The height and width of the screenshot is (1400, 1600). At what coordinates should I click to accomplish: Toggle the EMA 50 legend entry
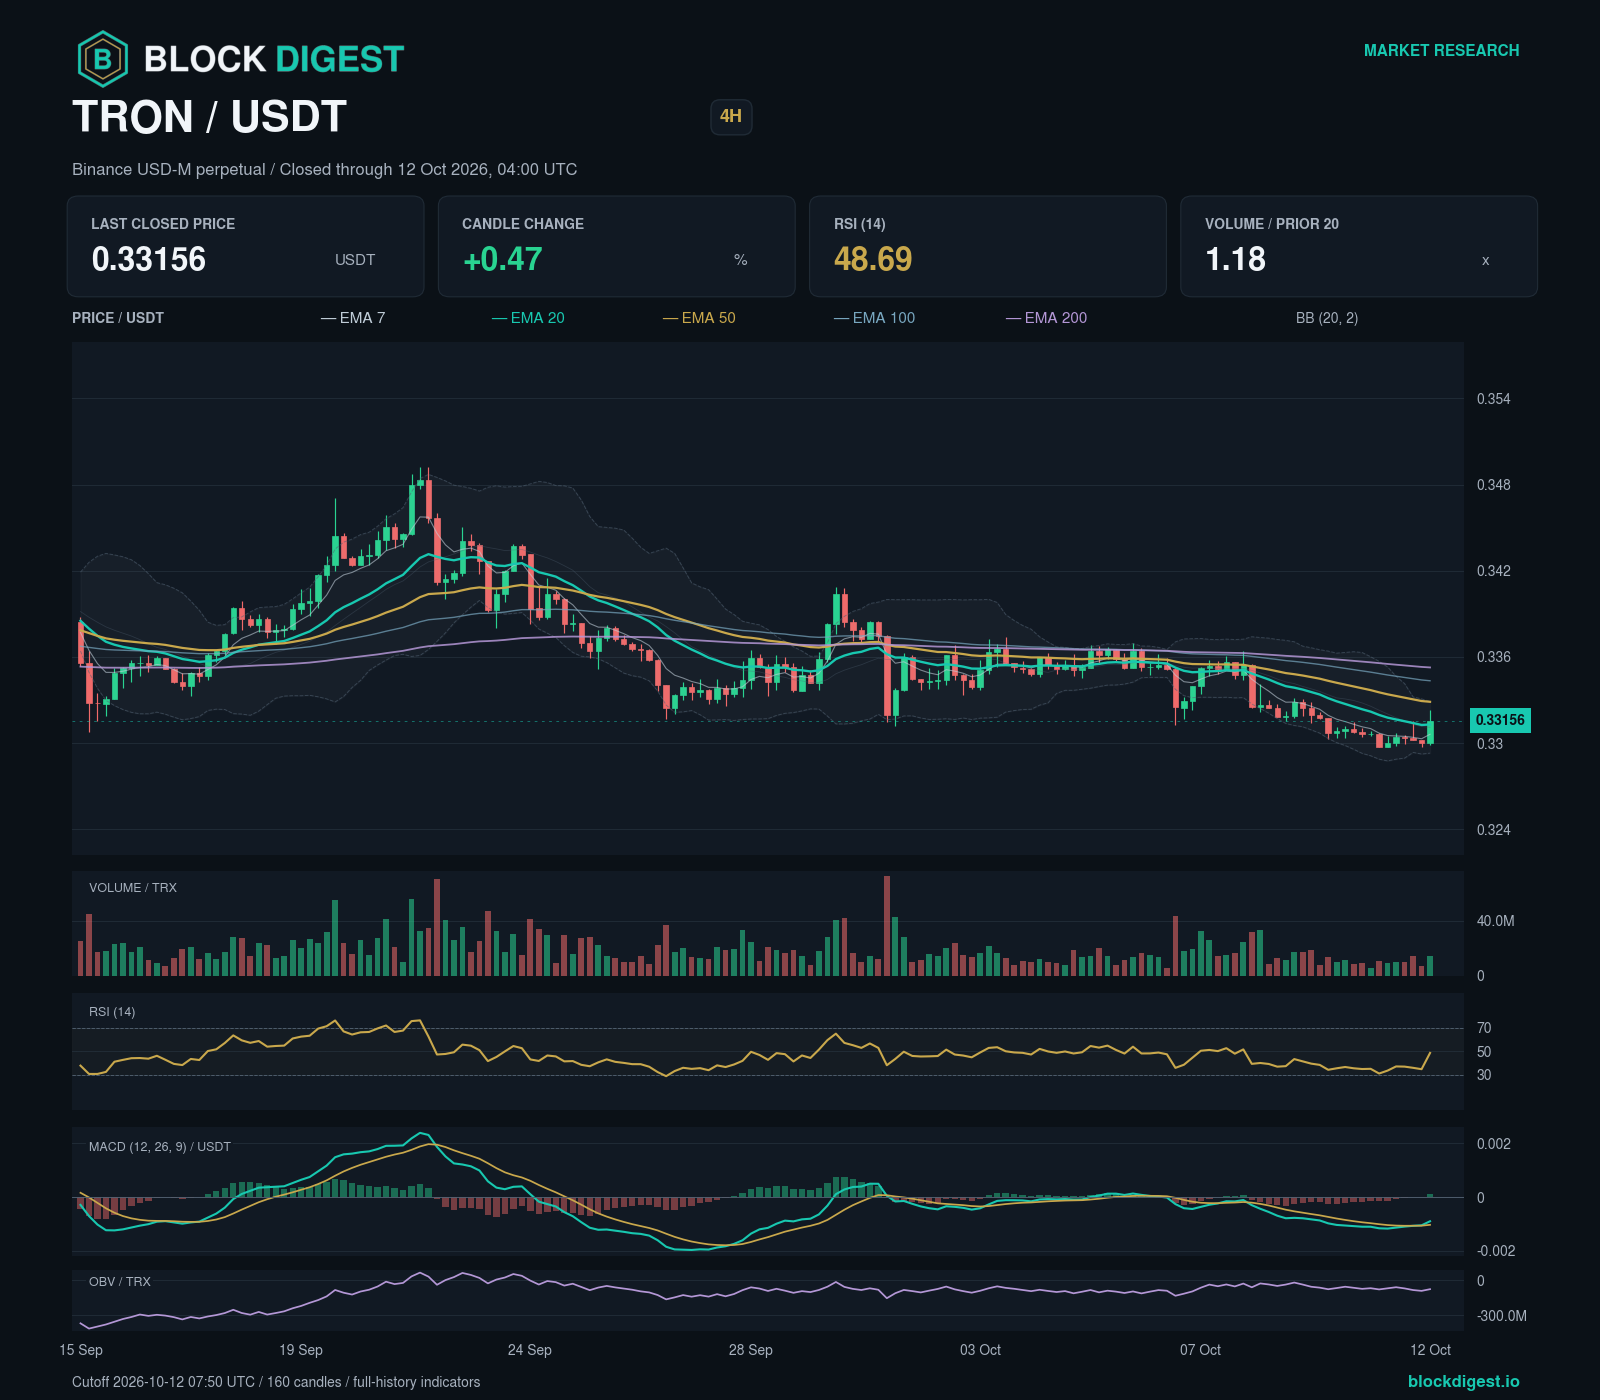[699, 318]
